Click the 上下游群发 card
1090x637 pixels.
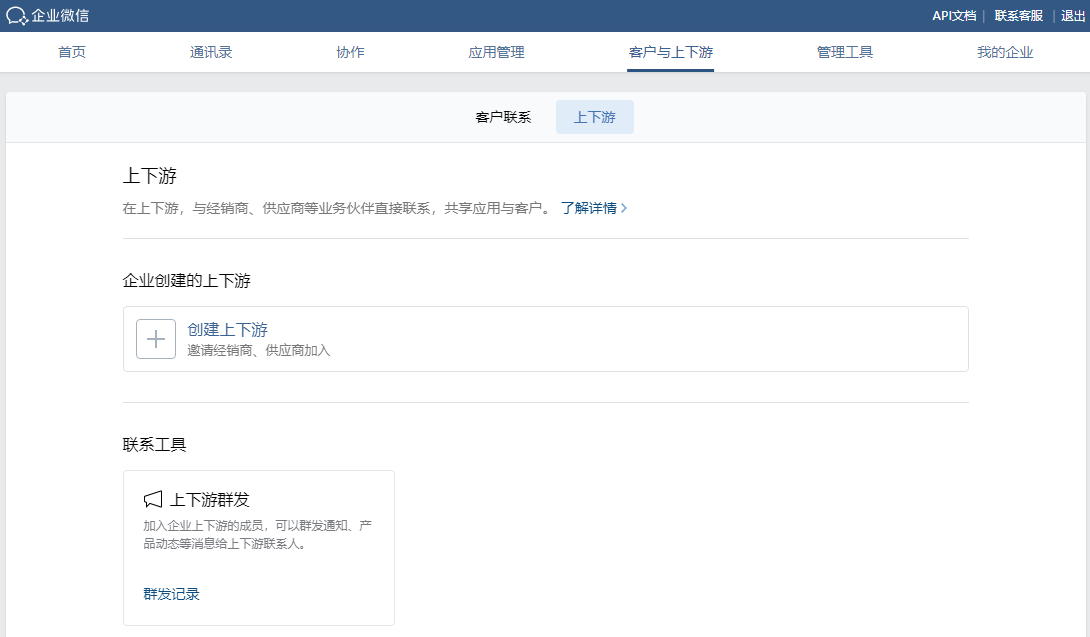(x=258, y=547)
